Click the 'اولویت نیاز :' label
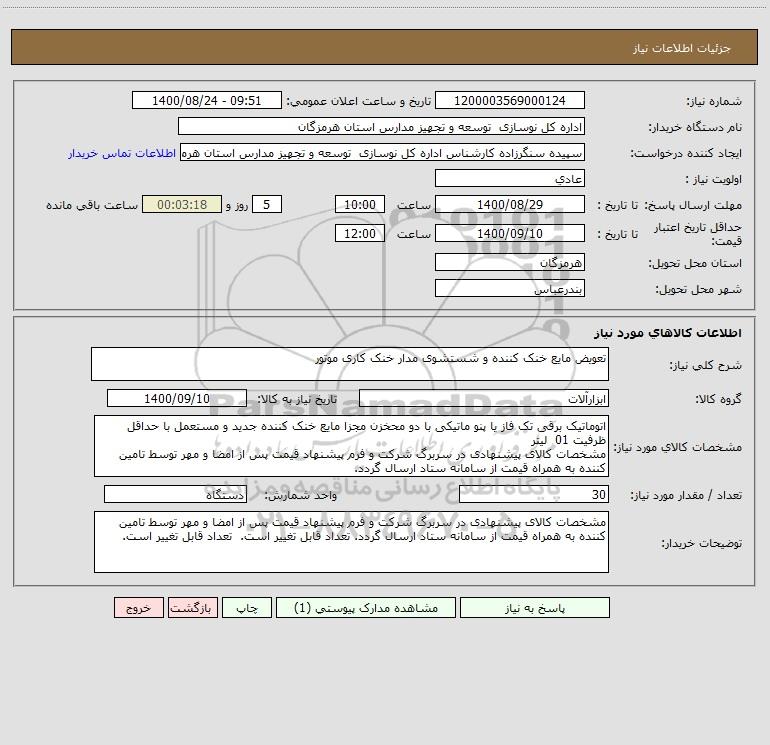770x745 pixels. [x=714, y=180]
